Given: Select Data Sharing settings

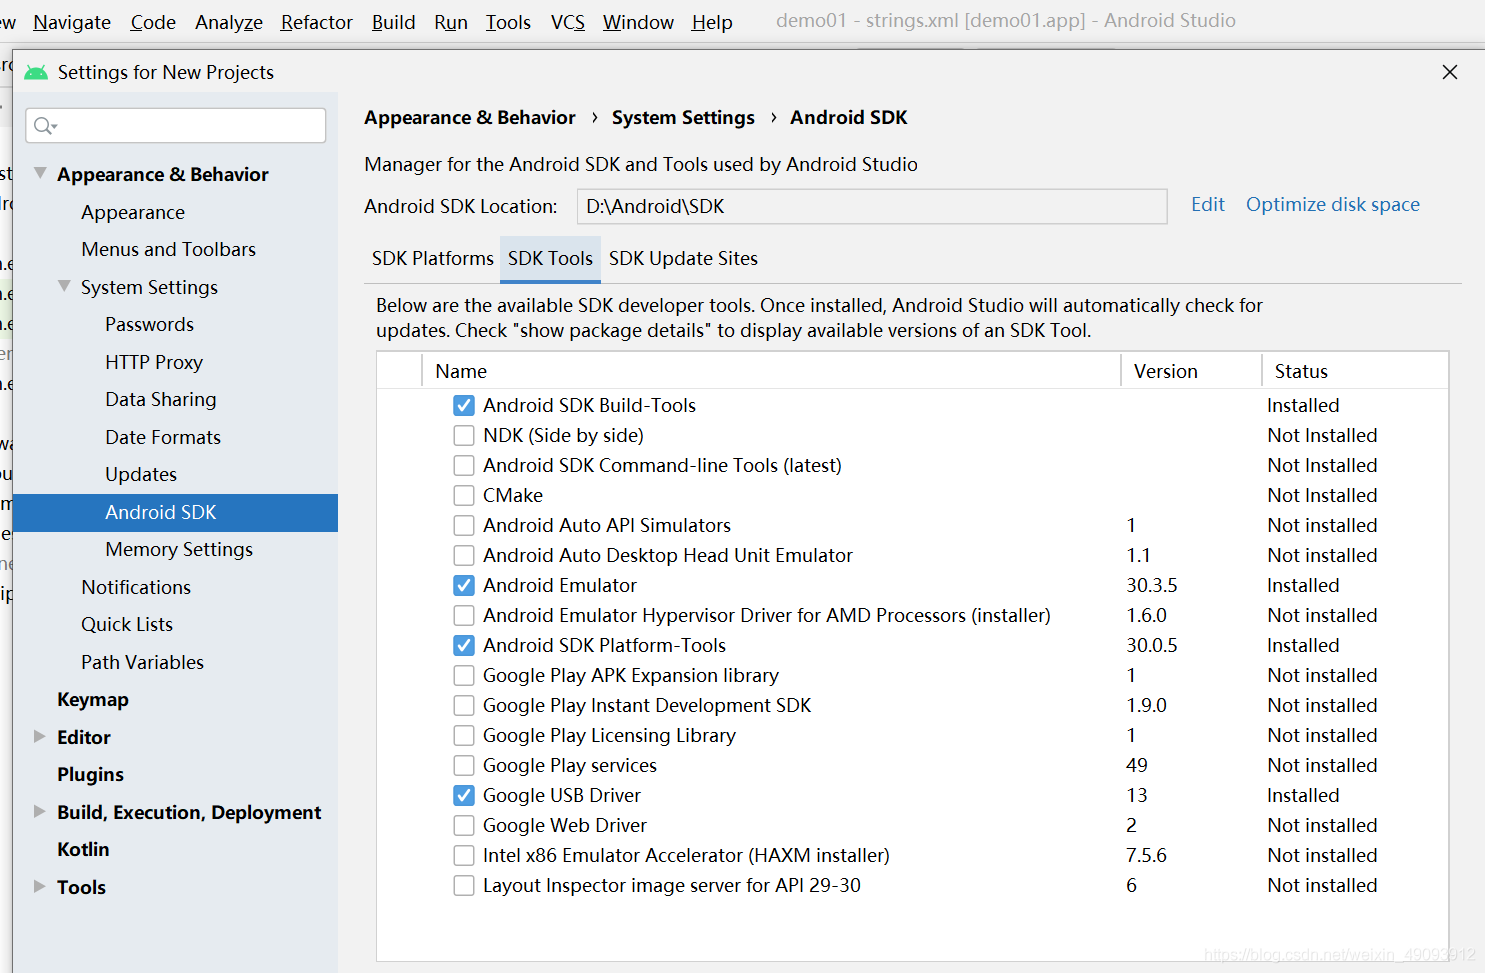Looking at the screenshot, I should point(161,399).
